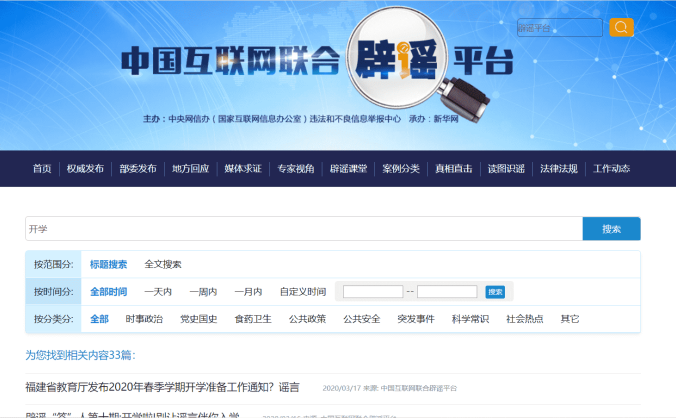Screen dimensions: 676x418
Task: Filter by 社会热点 category
Action: [x=524, y=319]
